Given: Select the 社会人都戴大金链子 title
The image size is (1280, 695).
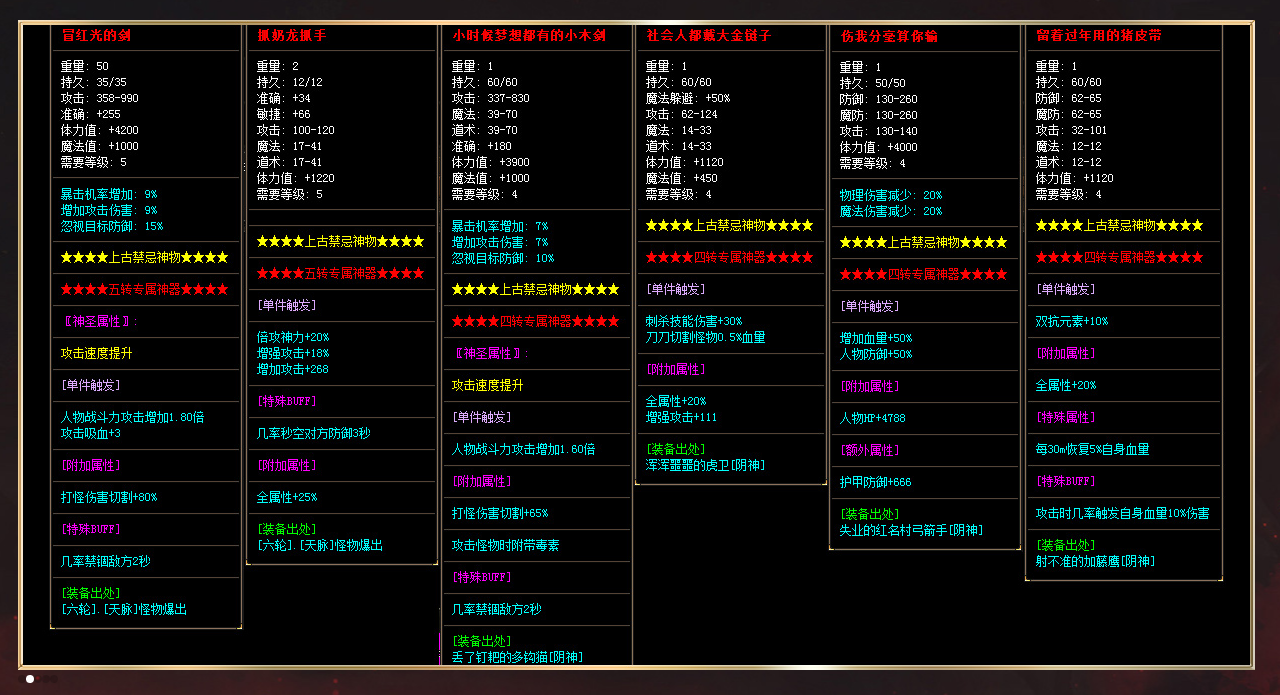Looking at the screenshot, I should point(708,36).
